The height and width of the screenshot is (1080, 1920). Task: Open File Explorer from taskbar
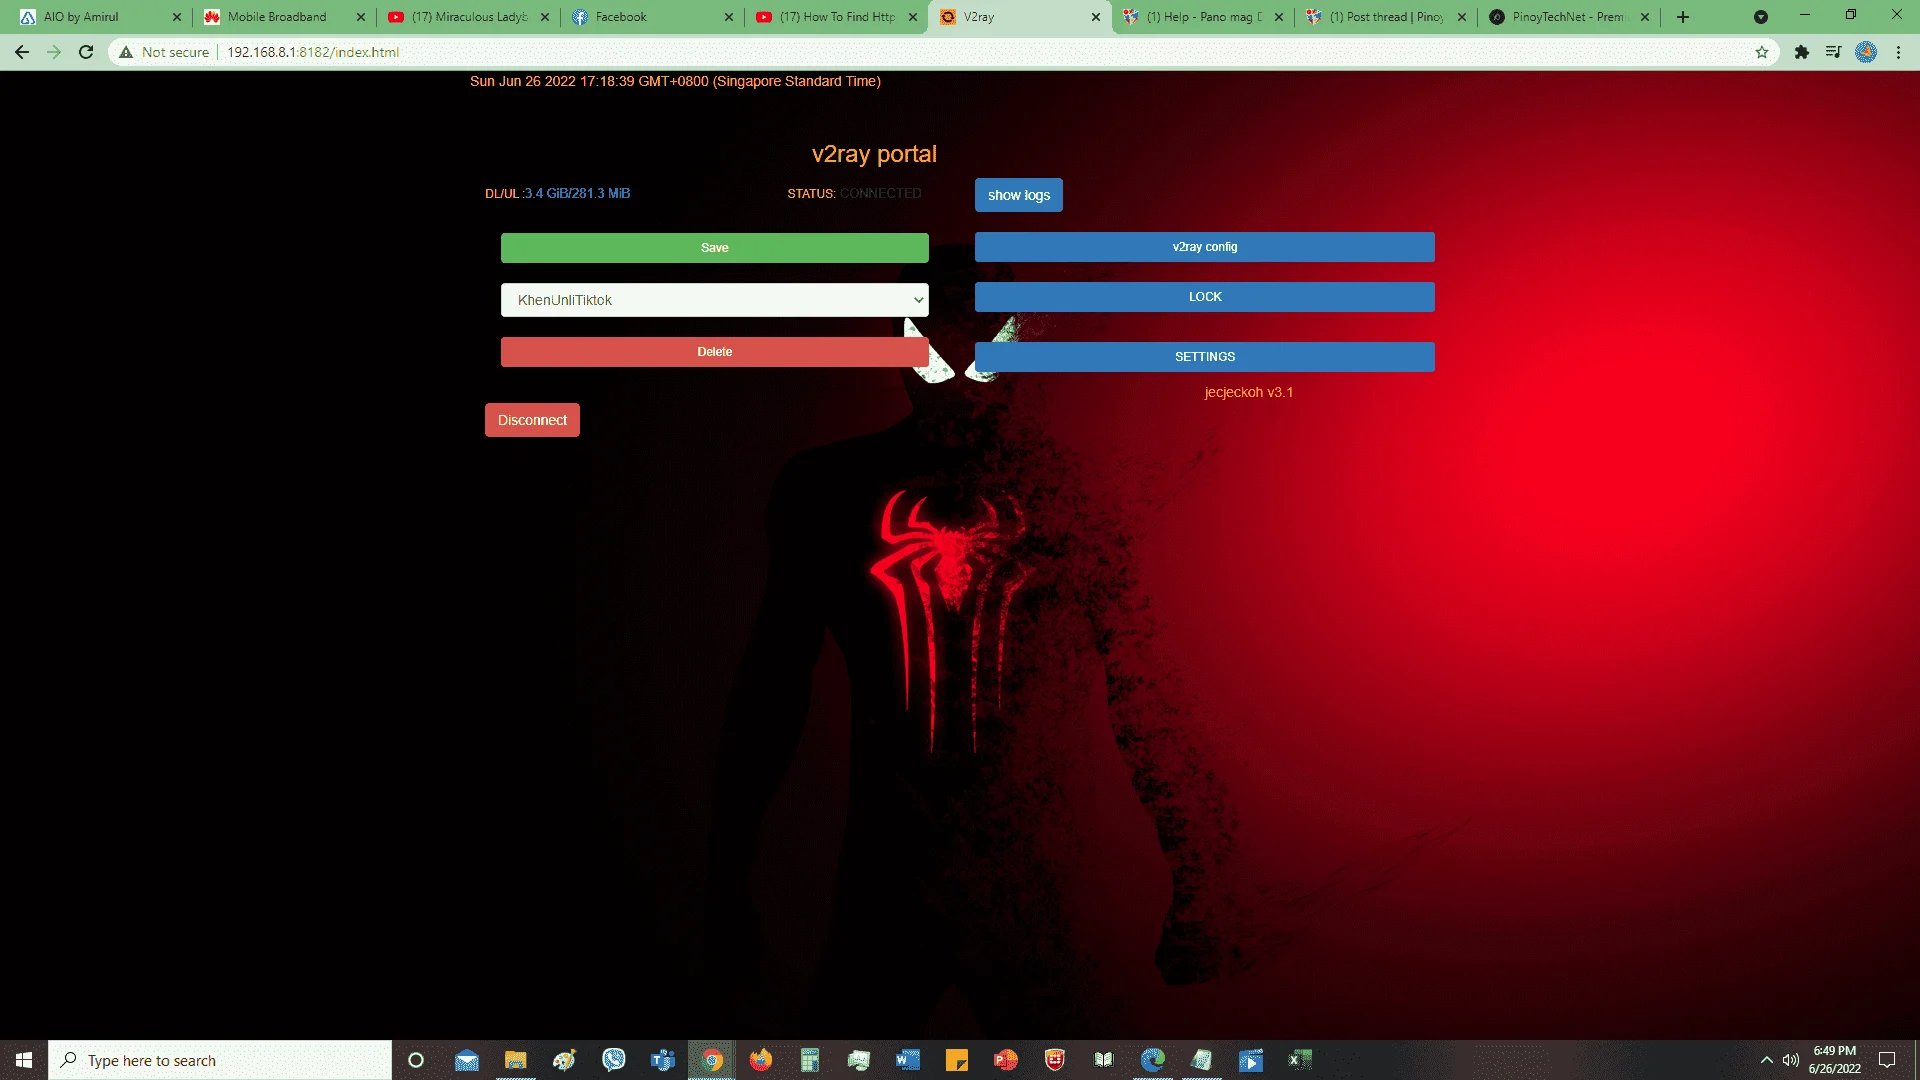[515, 1060]
